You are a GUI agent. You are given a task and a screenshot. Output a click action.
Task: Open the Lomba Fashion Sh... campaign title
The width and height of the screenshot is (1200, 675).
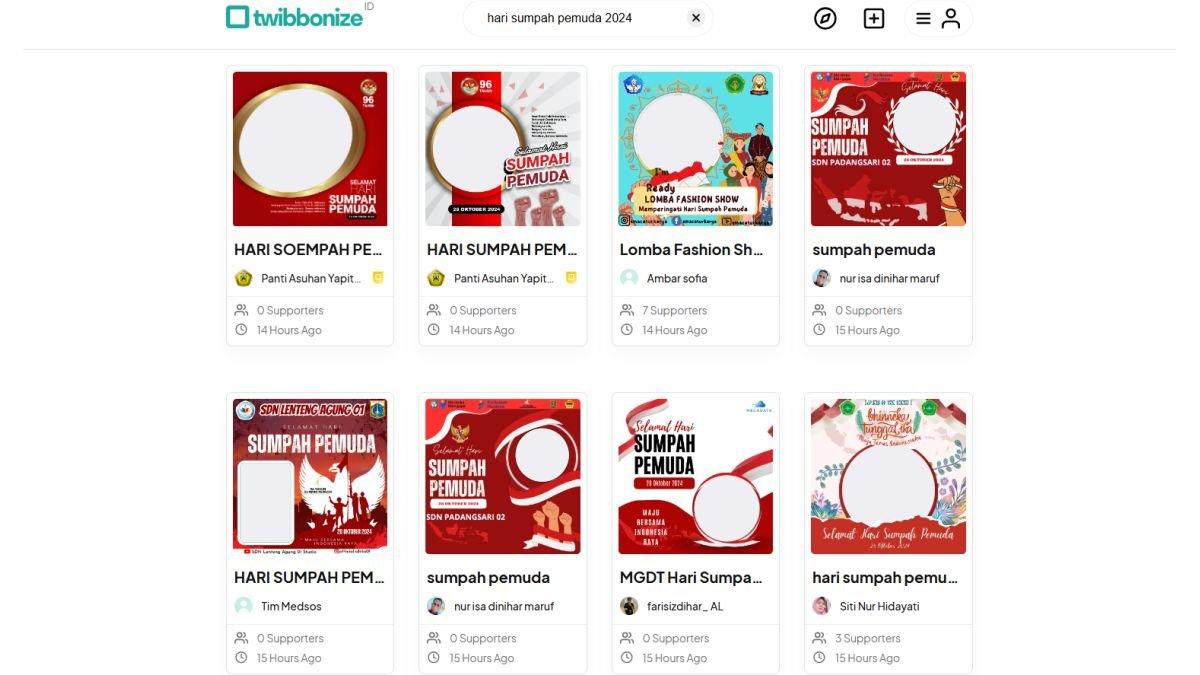(692, 249)
